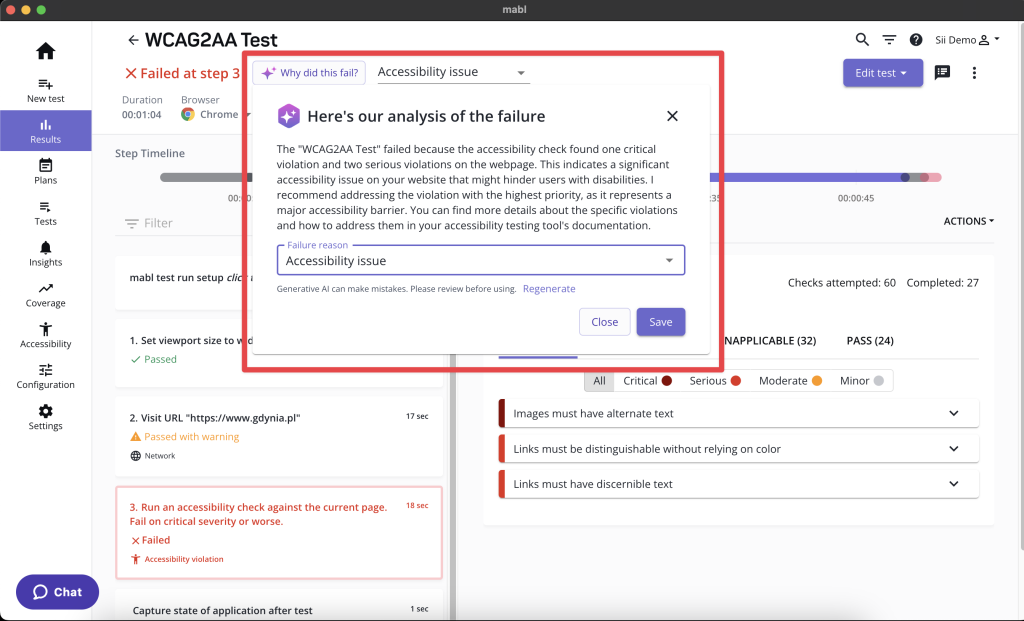Click the Save button in the dialog

[660, 322]
